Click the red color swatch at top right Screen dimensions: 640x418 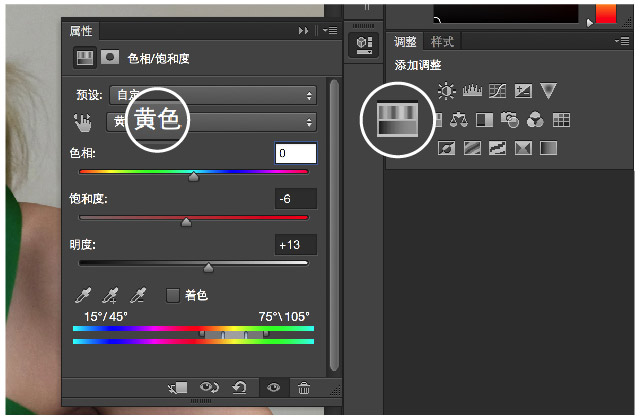coord(606,13)
